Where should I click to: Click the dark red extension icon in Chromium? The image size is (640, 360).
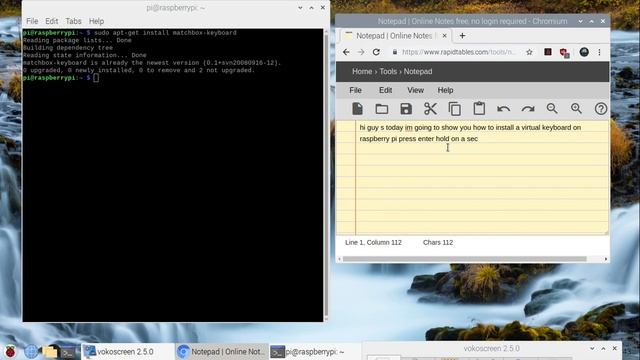point(548,51)
